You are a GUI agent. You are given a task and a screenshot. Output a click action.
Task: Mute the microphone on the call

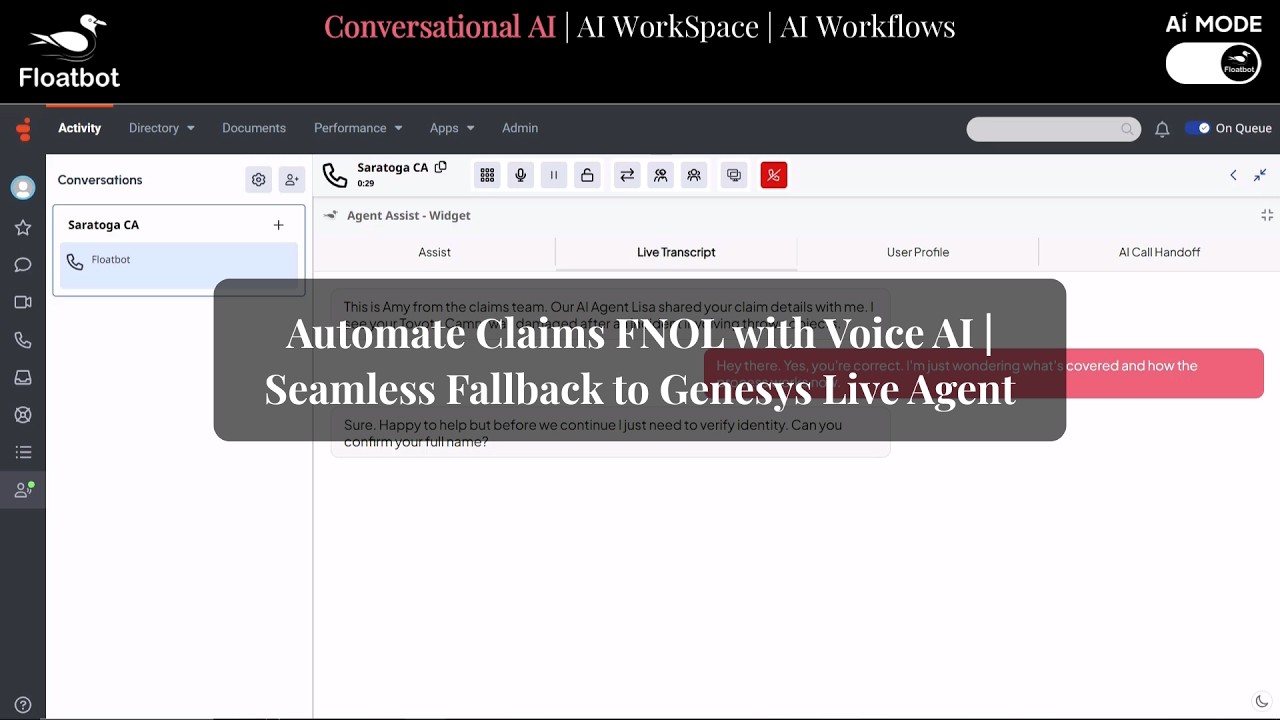pos(520,175)
